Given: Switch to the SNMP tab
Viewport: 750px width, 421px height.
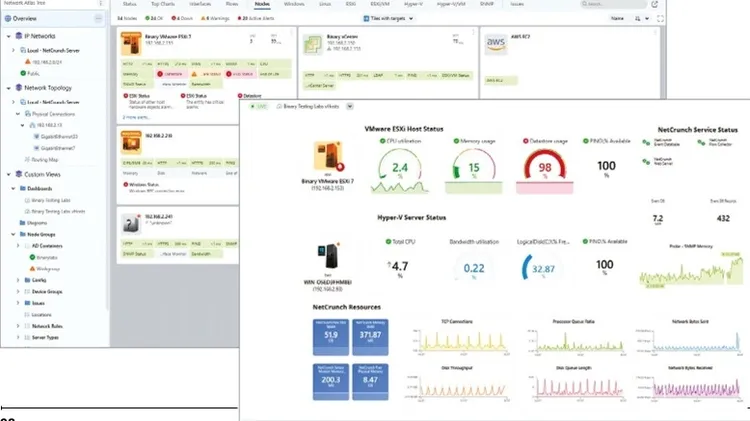Looking at the screenshot, I should click(x=486, y=4).
